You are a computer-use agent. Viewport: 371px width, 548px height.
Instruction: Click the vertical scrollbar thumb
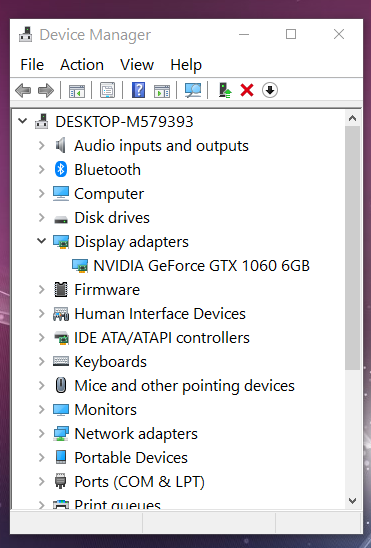[352, 248]
